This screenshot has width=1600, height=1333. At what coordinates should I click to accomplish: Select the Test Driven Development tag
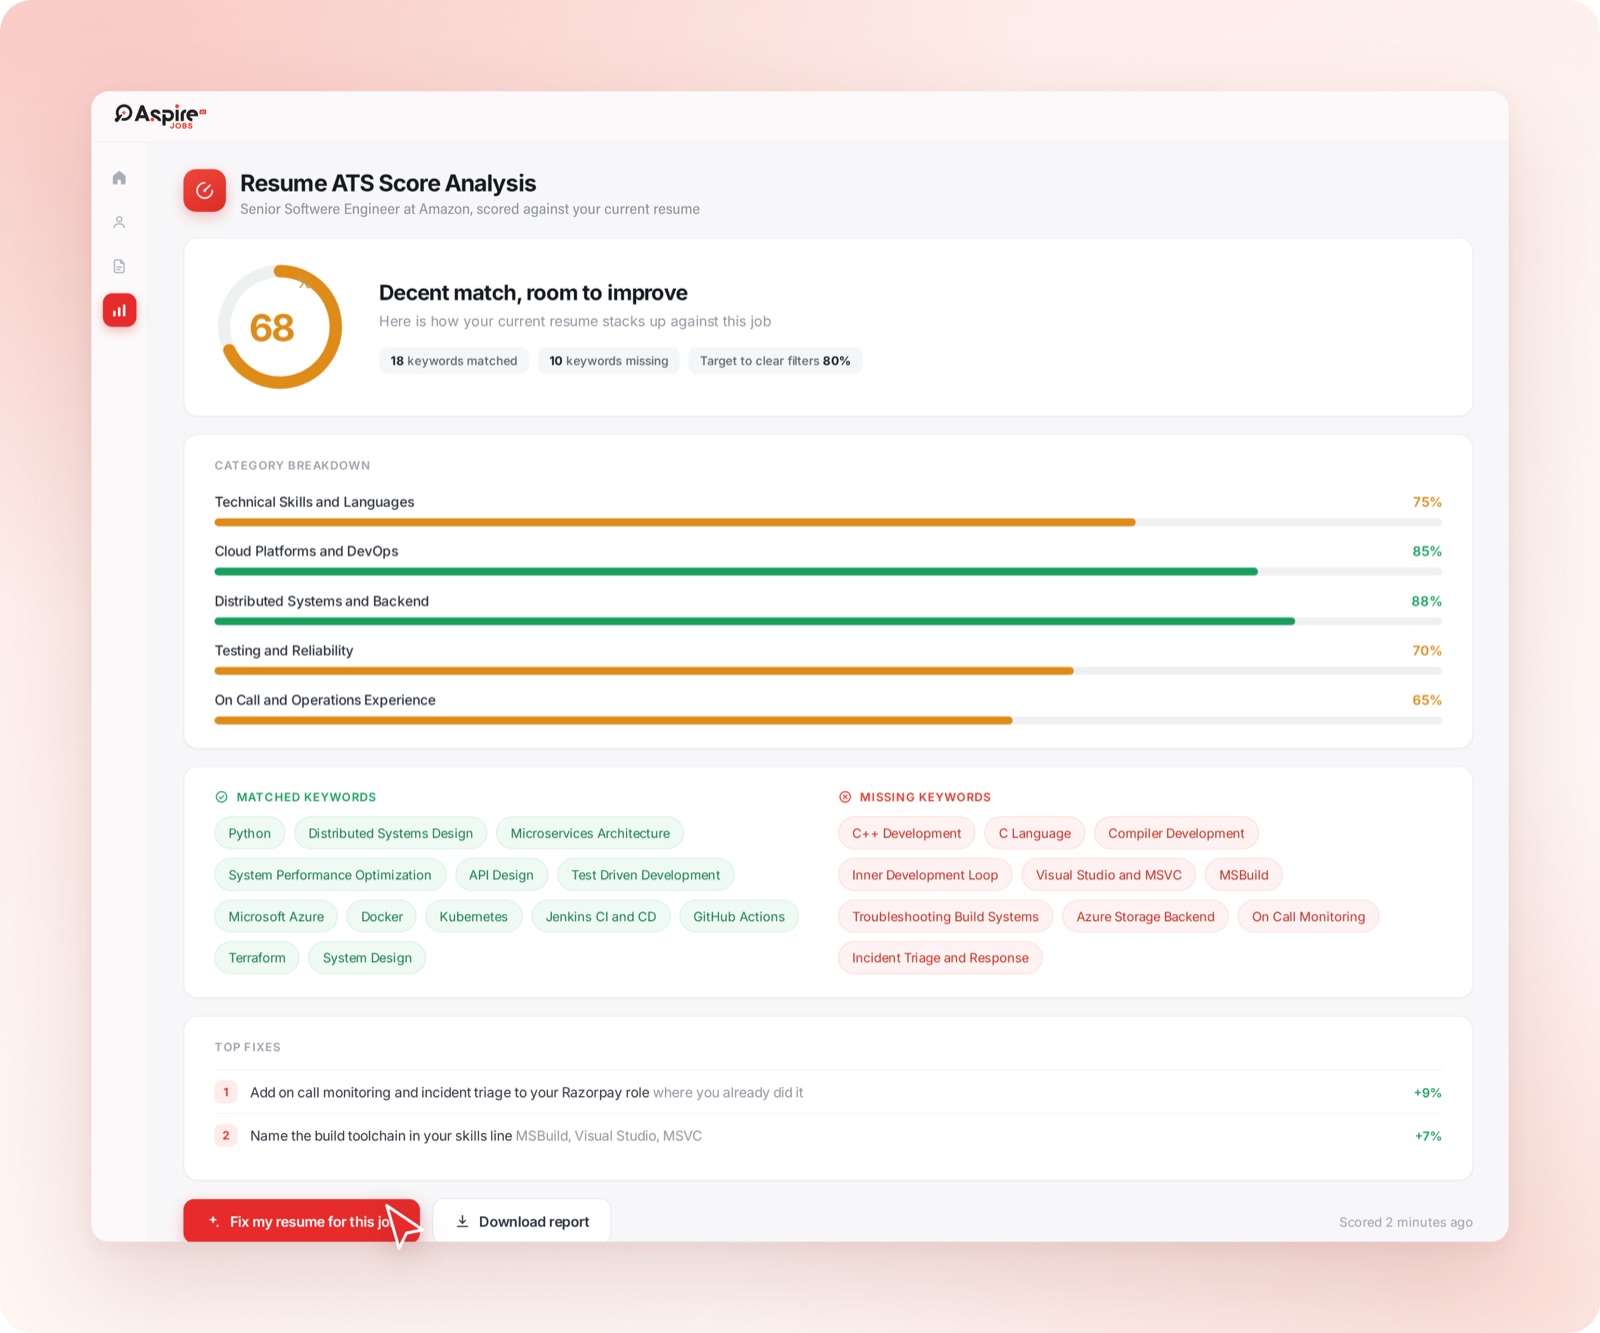pos(646,875)
